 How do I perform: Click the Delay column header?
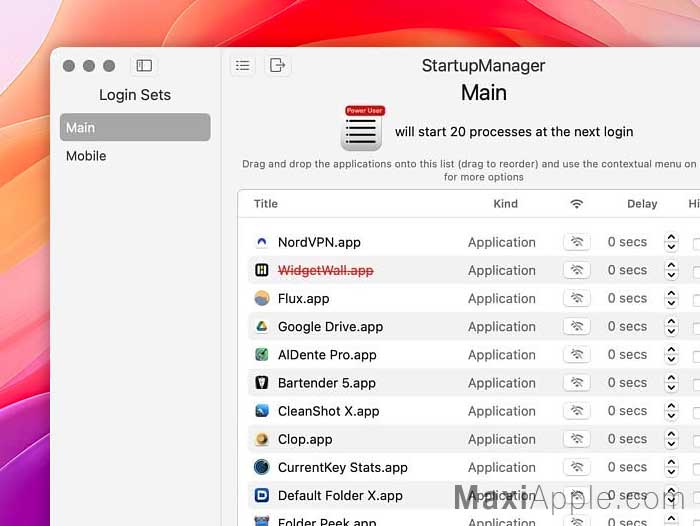click(642, 204)
